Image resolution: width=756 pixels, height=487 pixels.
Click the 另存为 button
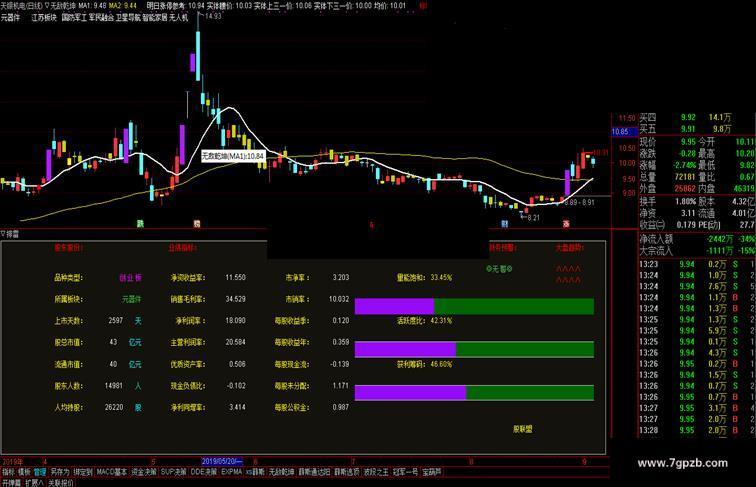[x=60, y=472]
